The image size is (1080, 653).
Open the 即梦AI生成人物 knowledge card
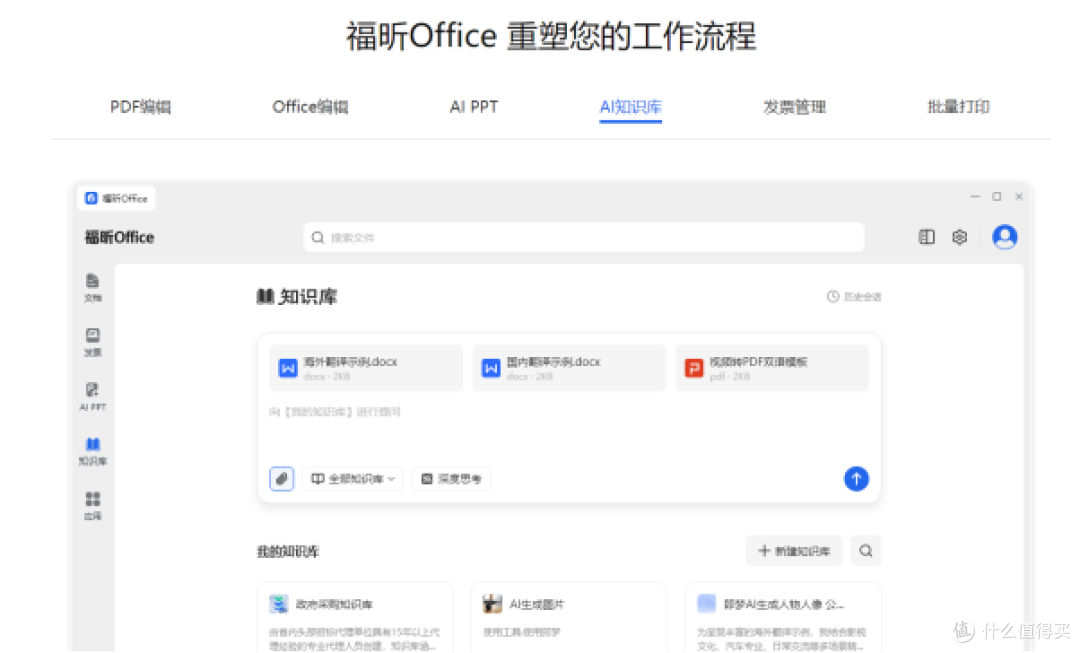coord(783,617)
